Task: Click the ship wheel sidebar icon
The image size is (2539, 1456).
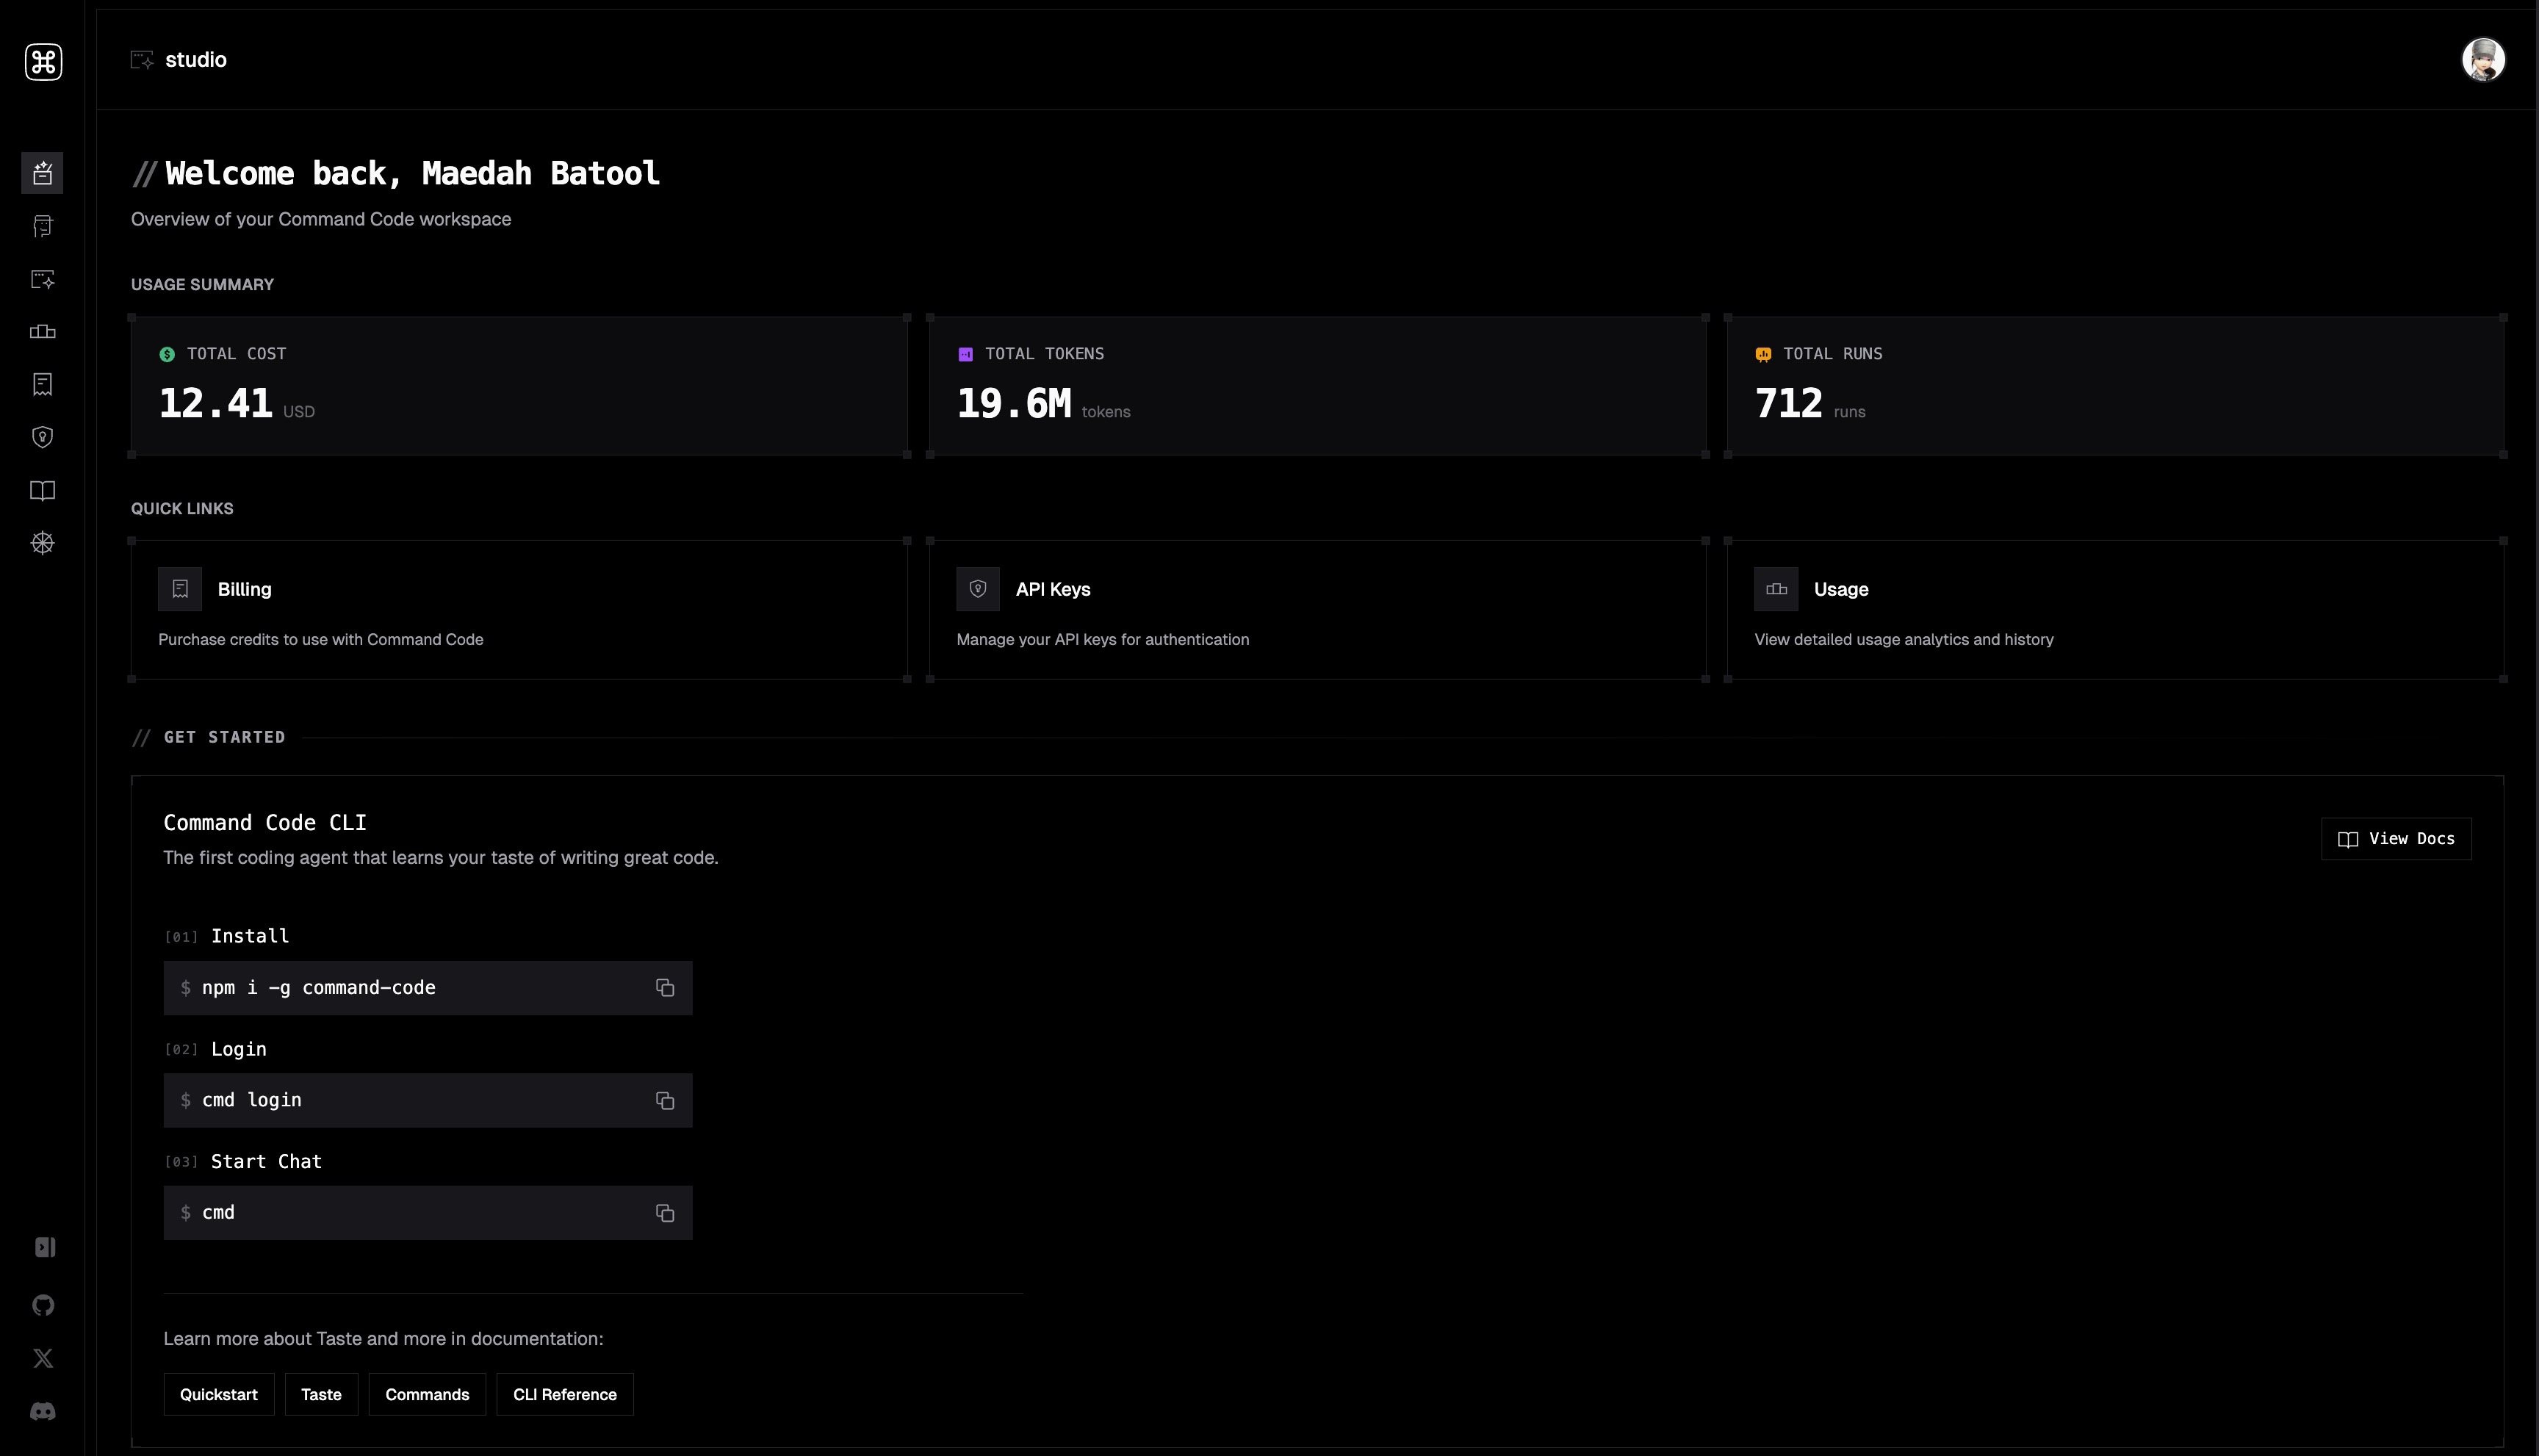Action: 42,543
